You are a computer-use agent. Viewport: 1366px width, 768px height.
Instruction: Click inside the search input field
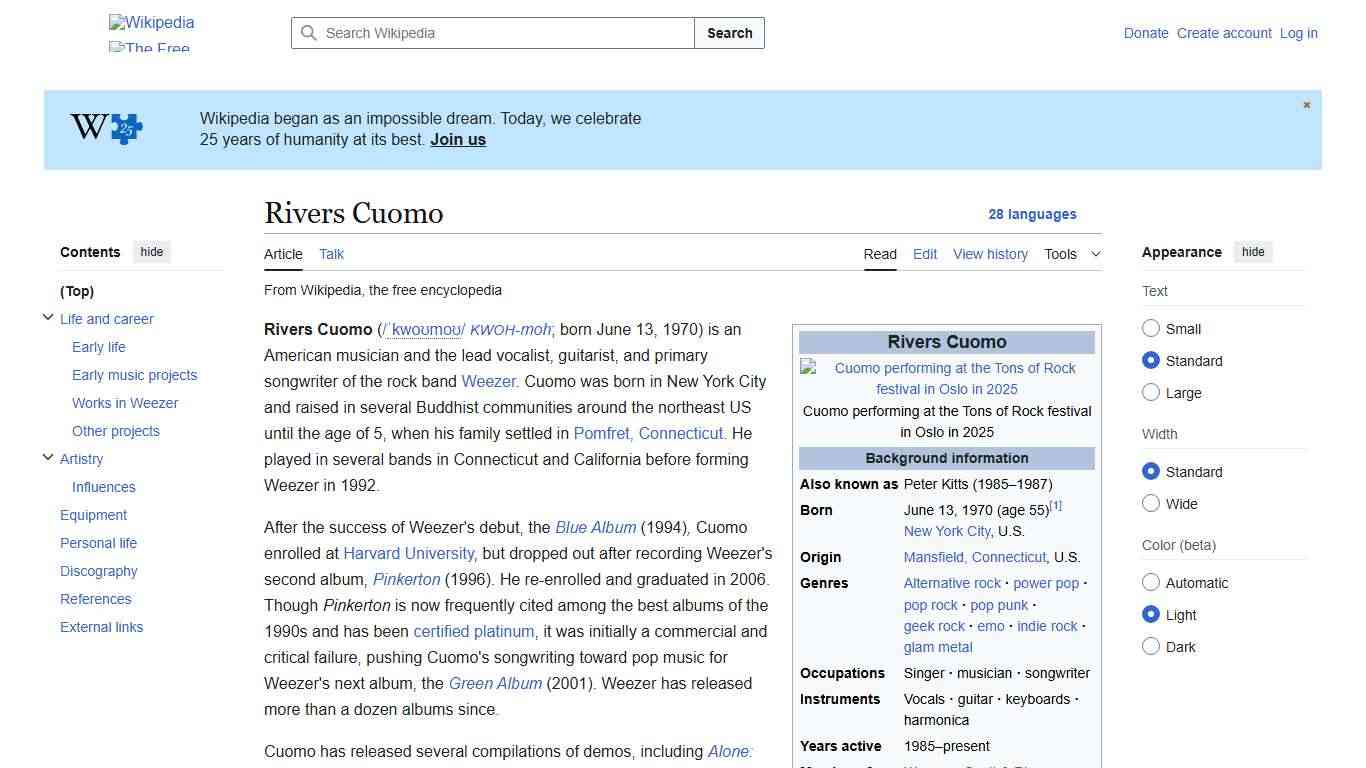(x=490, y=33)
